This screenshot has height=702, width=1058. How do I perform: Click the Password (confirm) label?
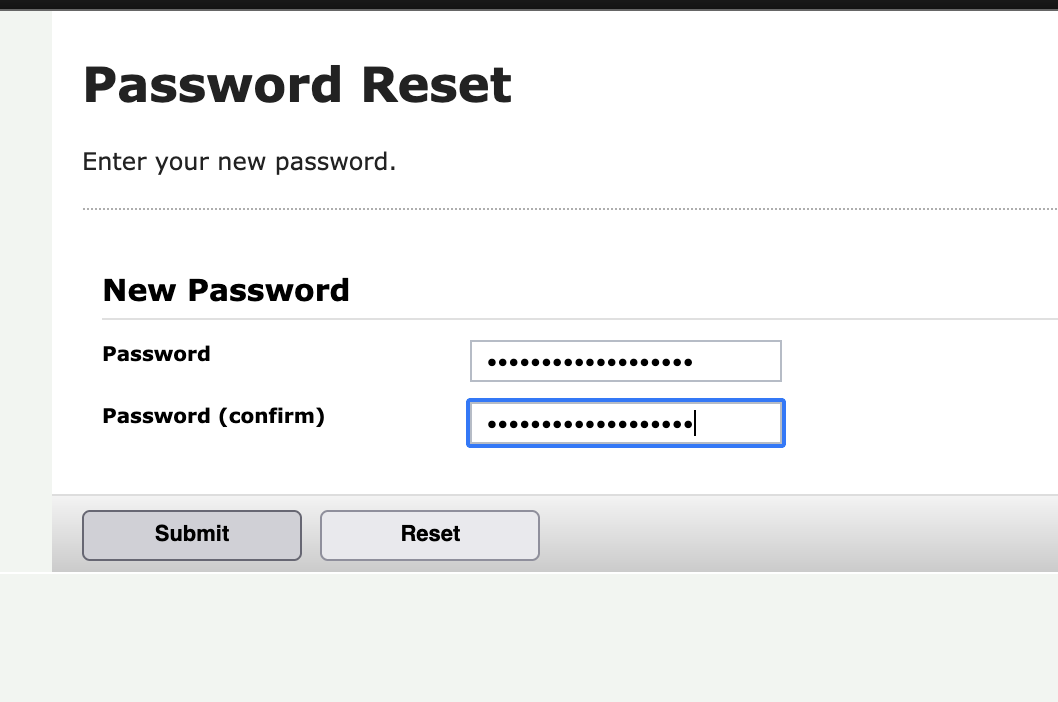click(x=213, y=416)
